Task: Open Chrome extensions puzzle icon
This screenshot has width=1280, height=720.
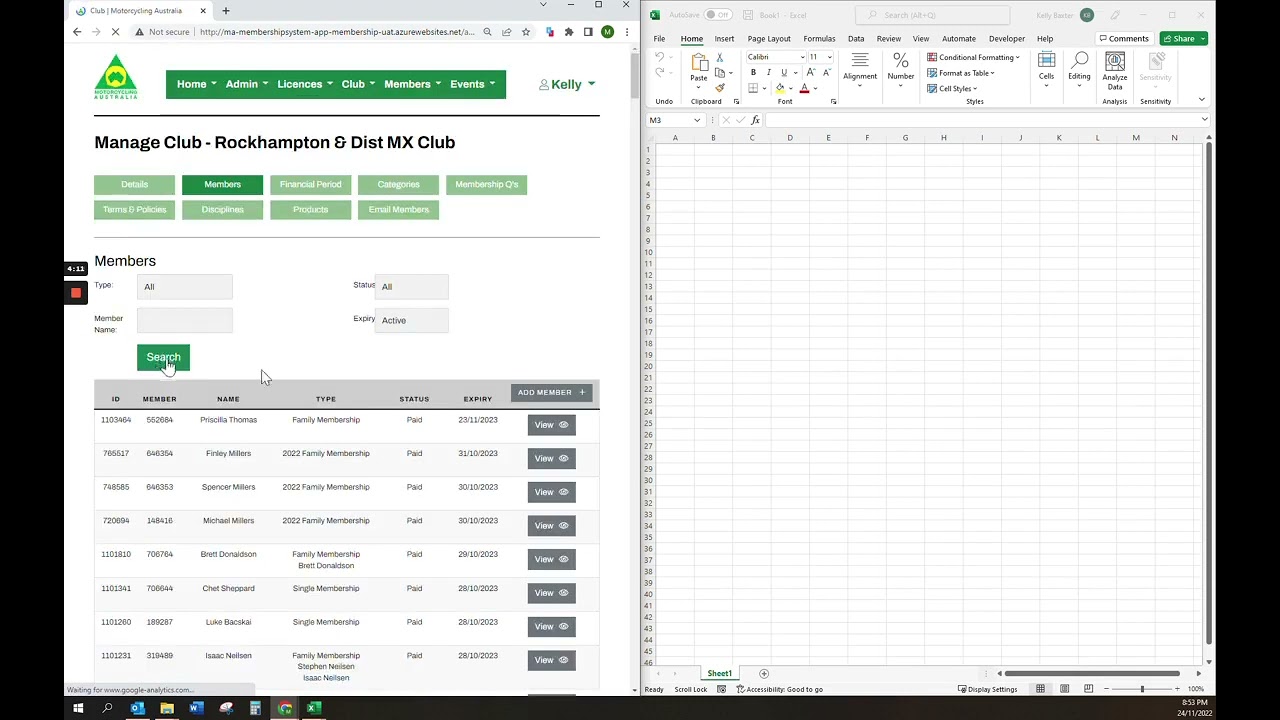Action: [569, 32]
